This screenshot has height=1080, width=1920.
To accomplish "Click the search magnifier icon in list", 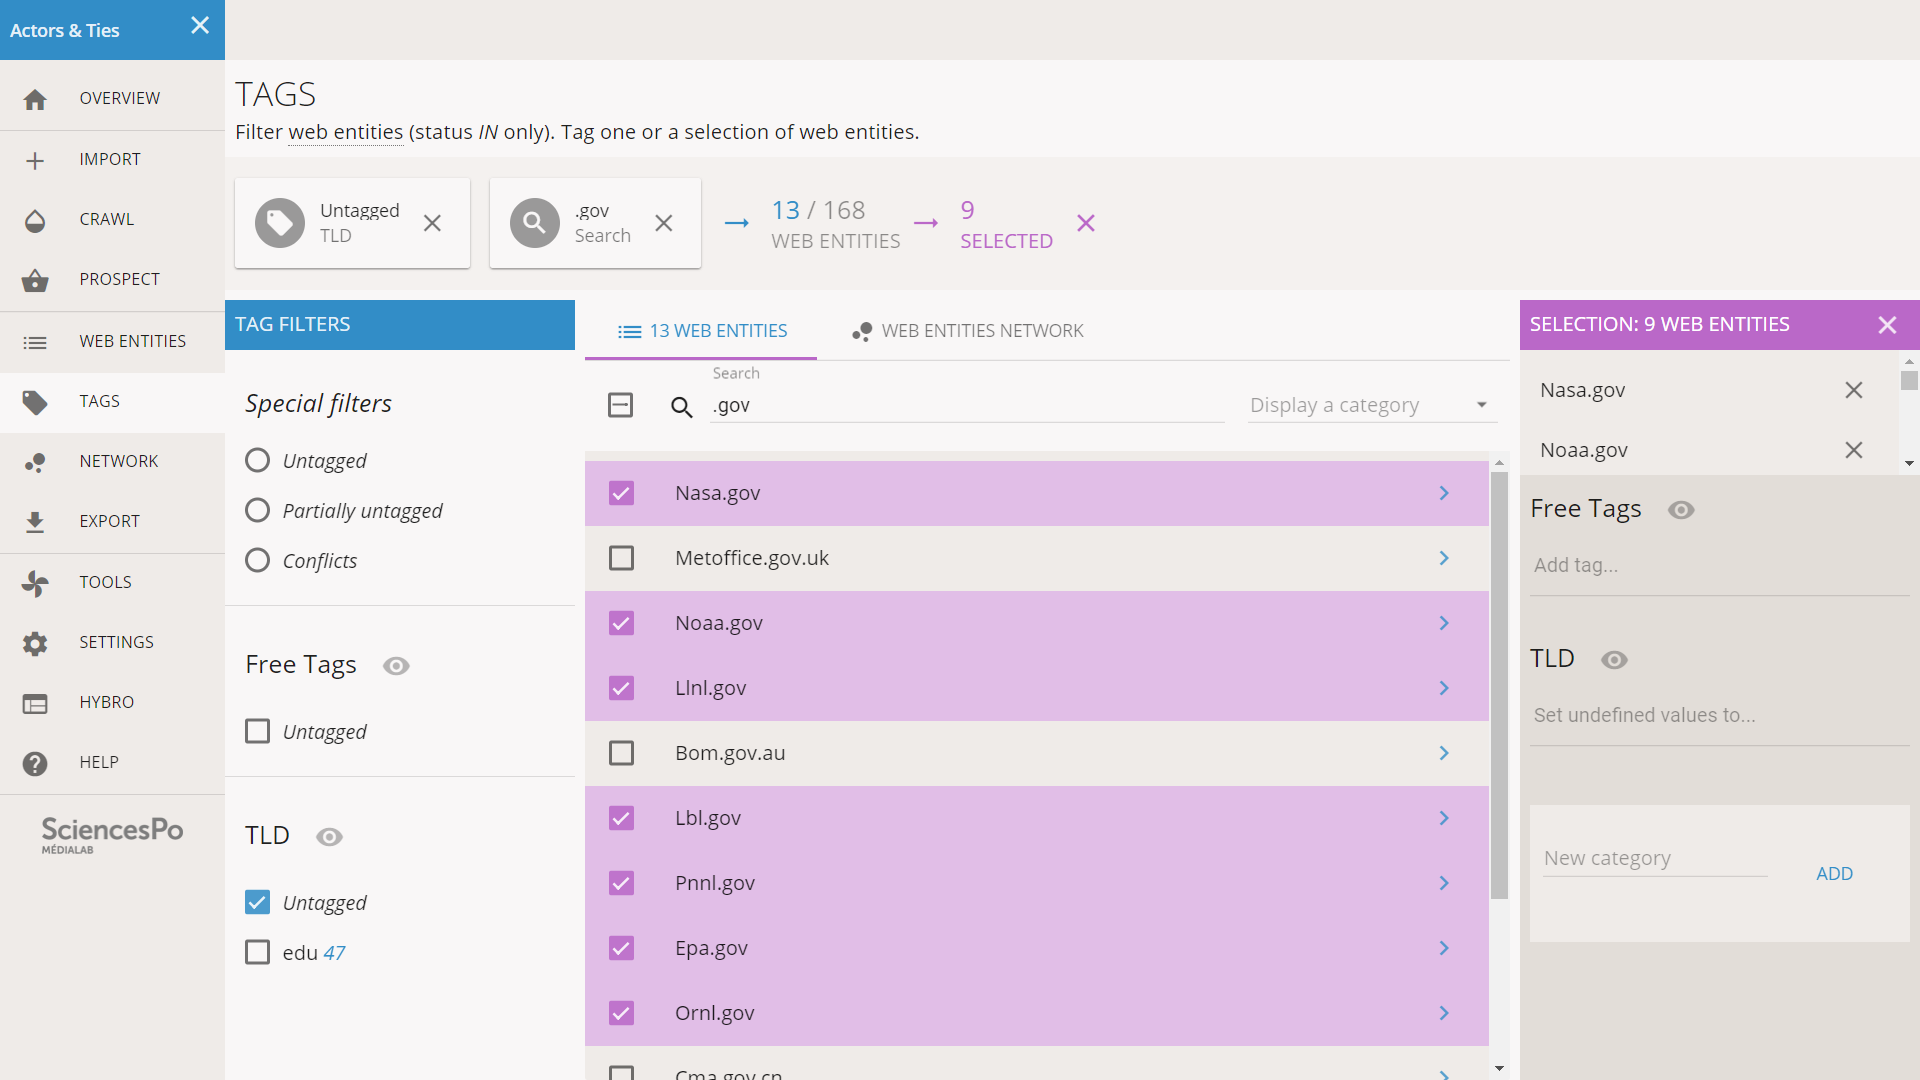I will click(x=682, y=407).
